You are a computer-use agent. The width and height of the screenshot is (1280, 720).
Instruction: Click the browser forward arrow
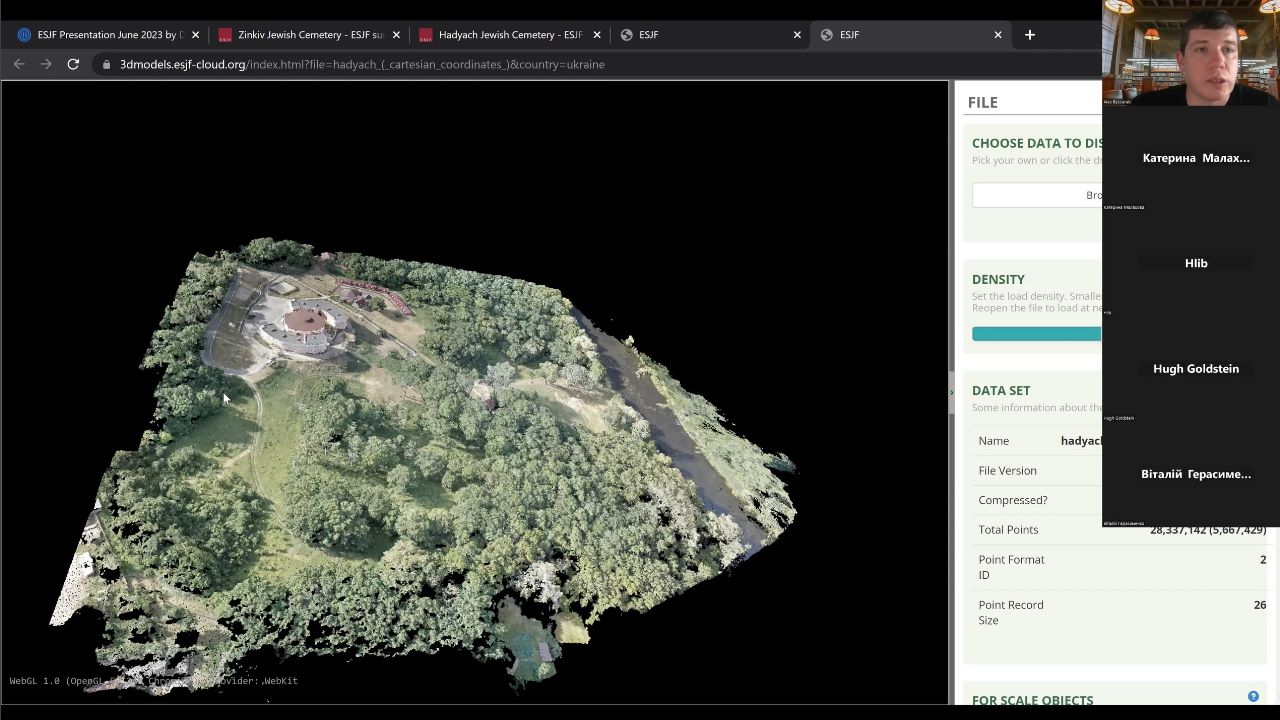click(x=46, y=64)
